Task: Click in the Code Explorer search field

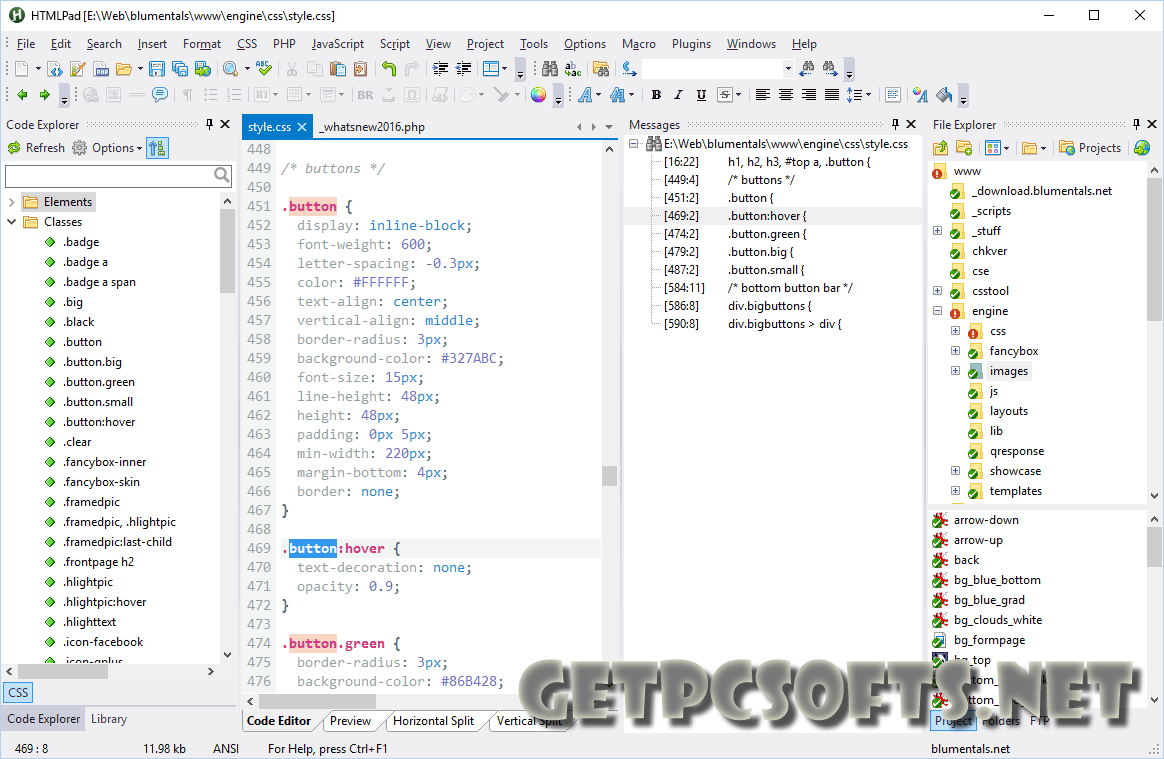Action: click(x=109, y=175)
